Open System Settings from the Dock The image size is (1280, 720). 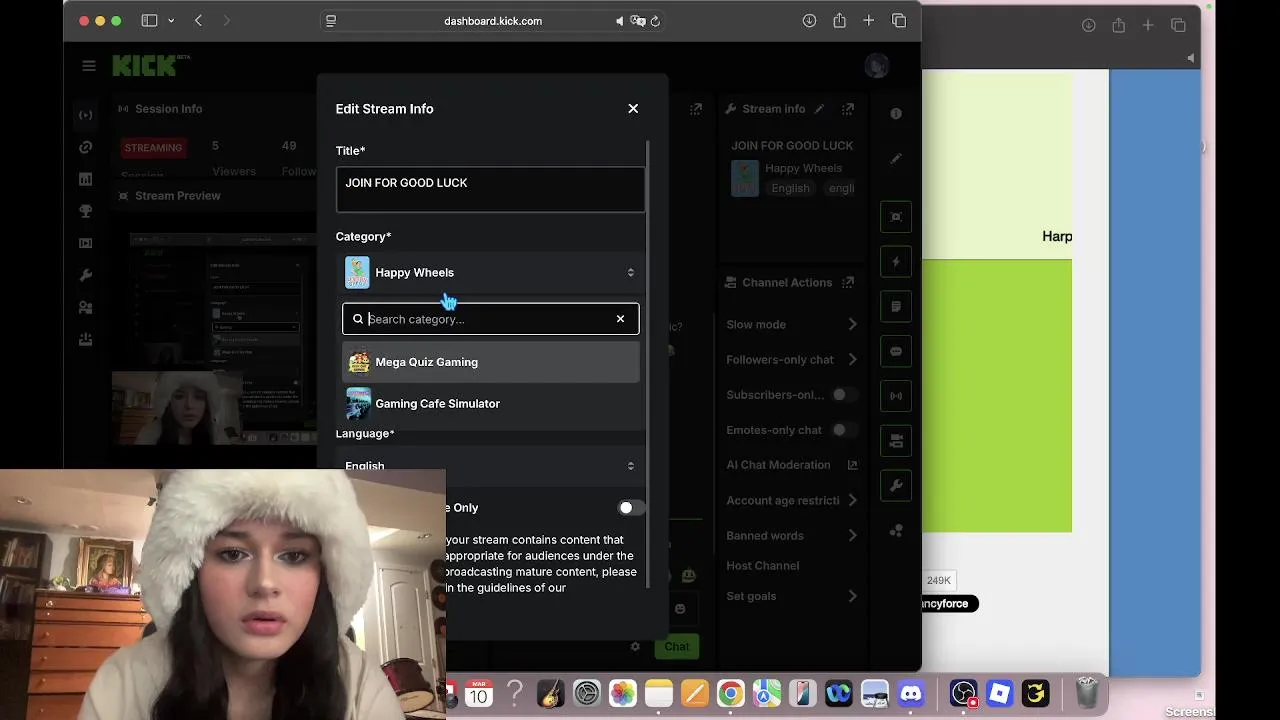point(586,693)
